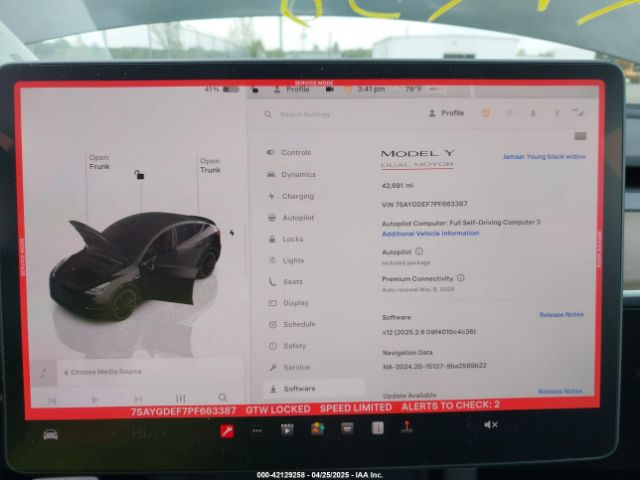Tap the SPEED LIMITED status in red bar
640x480 pixels.
pyautogui.click(x=356, y=407)
